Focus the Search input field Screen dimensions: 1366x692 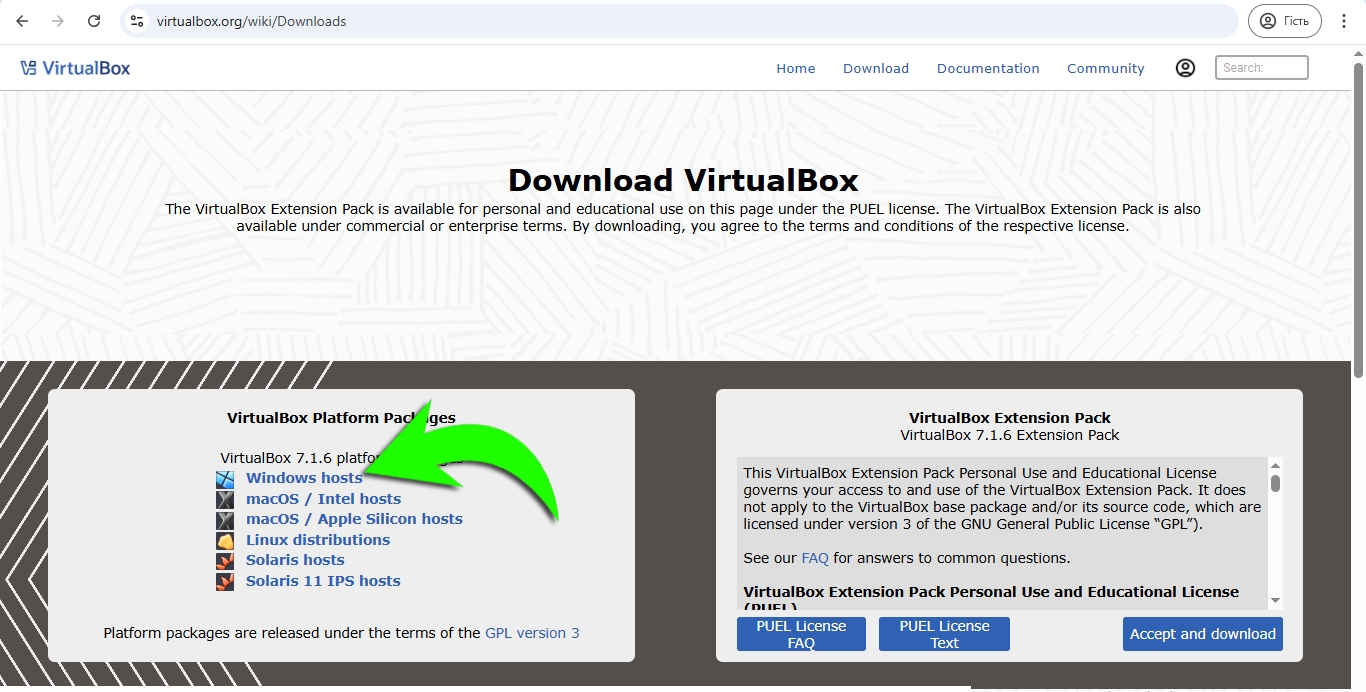click(x=1262, y=68)
